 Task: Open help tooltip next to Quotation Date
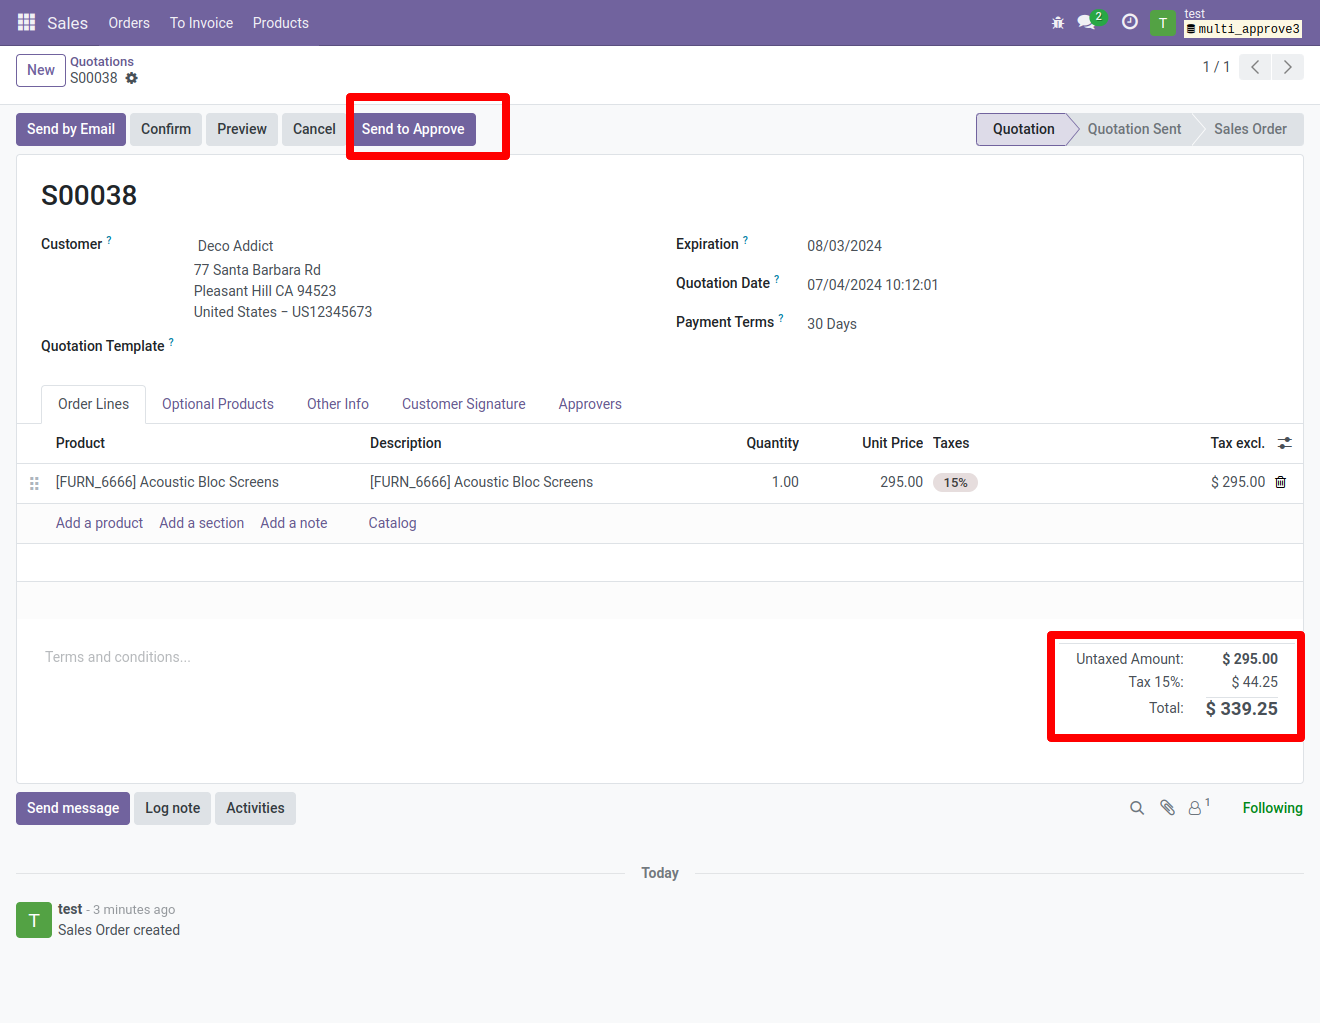point(777,279)
